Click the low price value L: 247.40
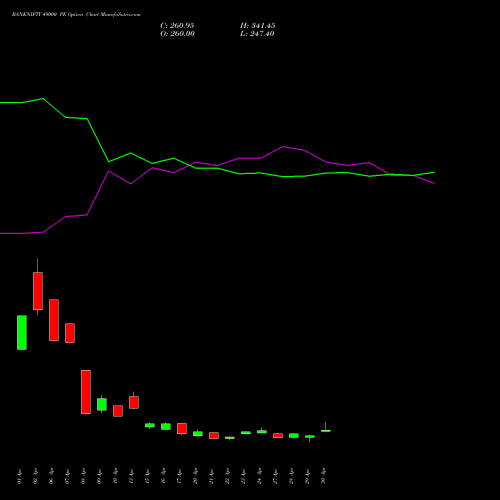Viewport: 500px width, 500px height. pyautogui.click(x=257, y=34)
